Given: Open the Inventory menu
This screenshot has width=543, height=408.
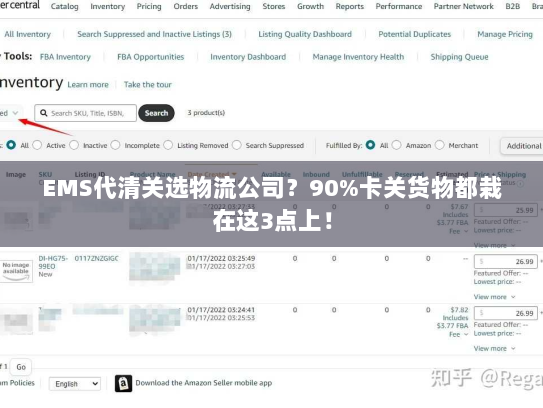Looking at the screenshot, I should pos(108,6).
